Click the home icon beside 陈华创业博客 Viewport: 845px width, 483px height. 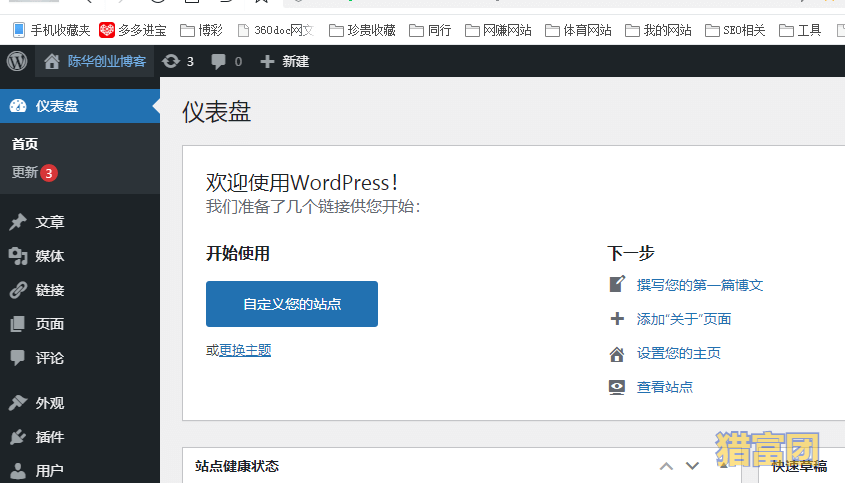[x=52, y=61]
